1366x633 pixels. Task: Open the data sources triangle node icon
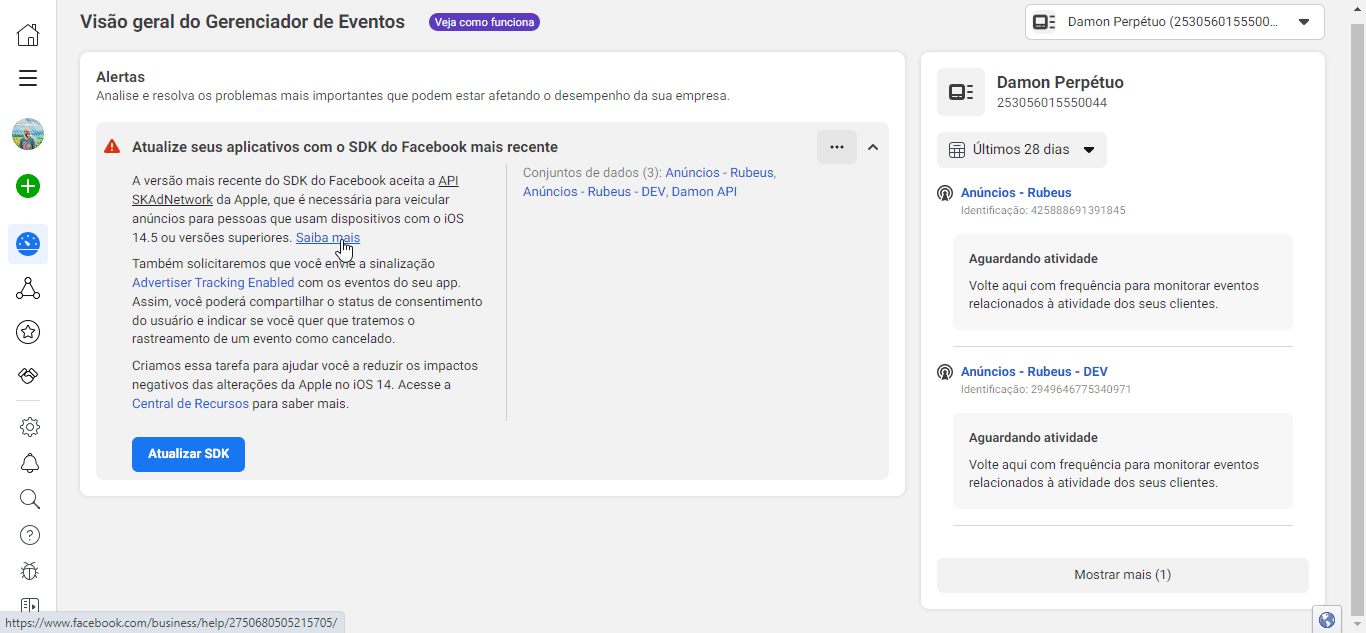(28, 289)
